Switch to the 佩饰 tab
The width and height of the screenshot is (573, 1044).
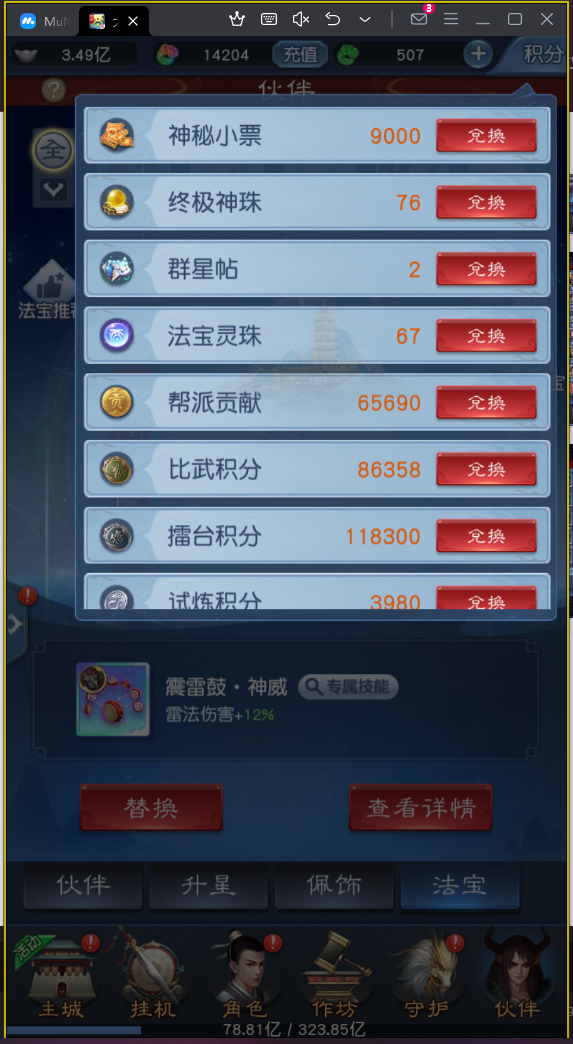point(334,886)
